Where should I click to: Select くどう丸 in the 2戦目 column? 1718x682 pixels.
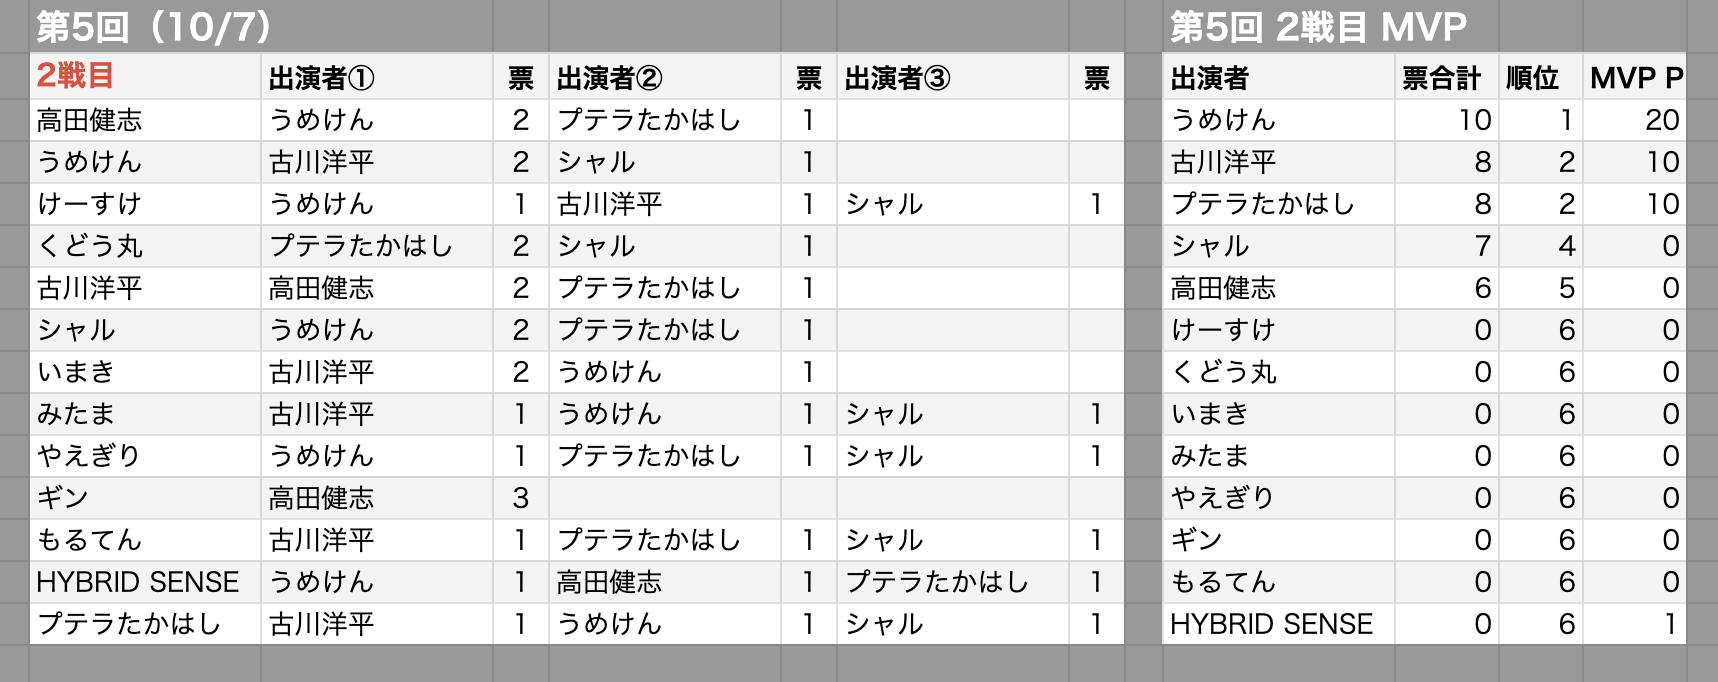(90, 246)
